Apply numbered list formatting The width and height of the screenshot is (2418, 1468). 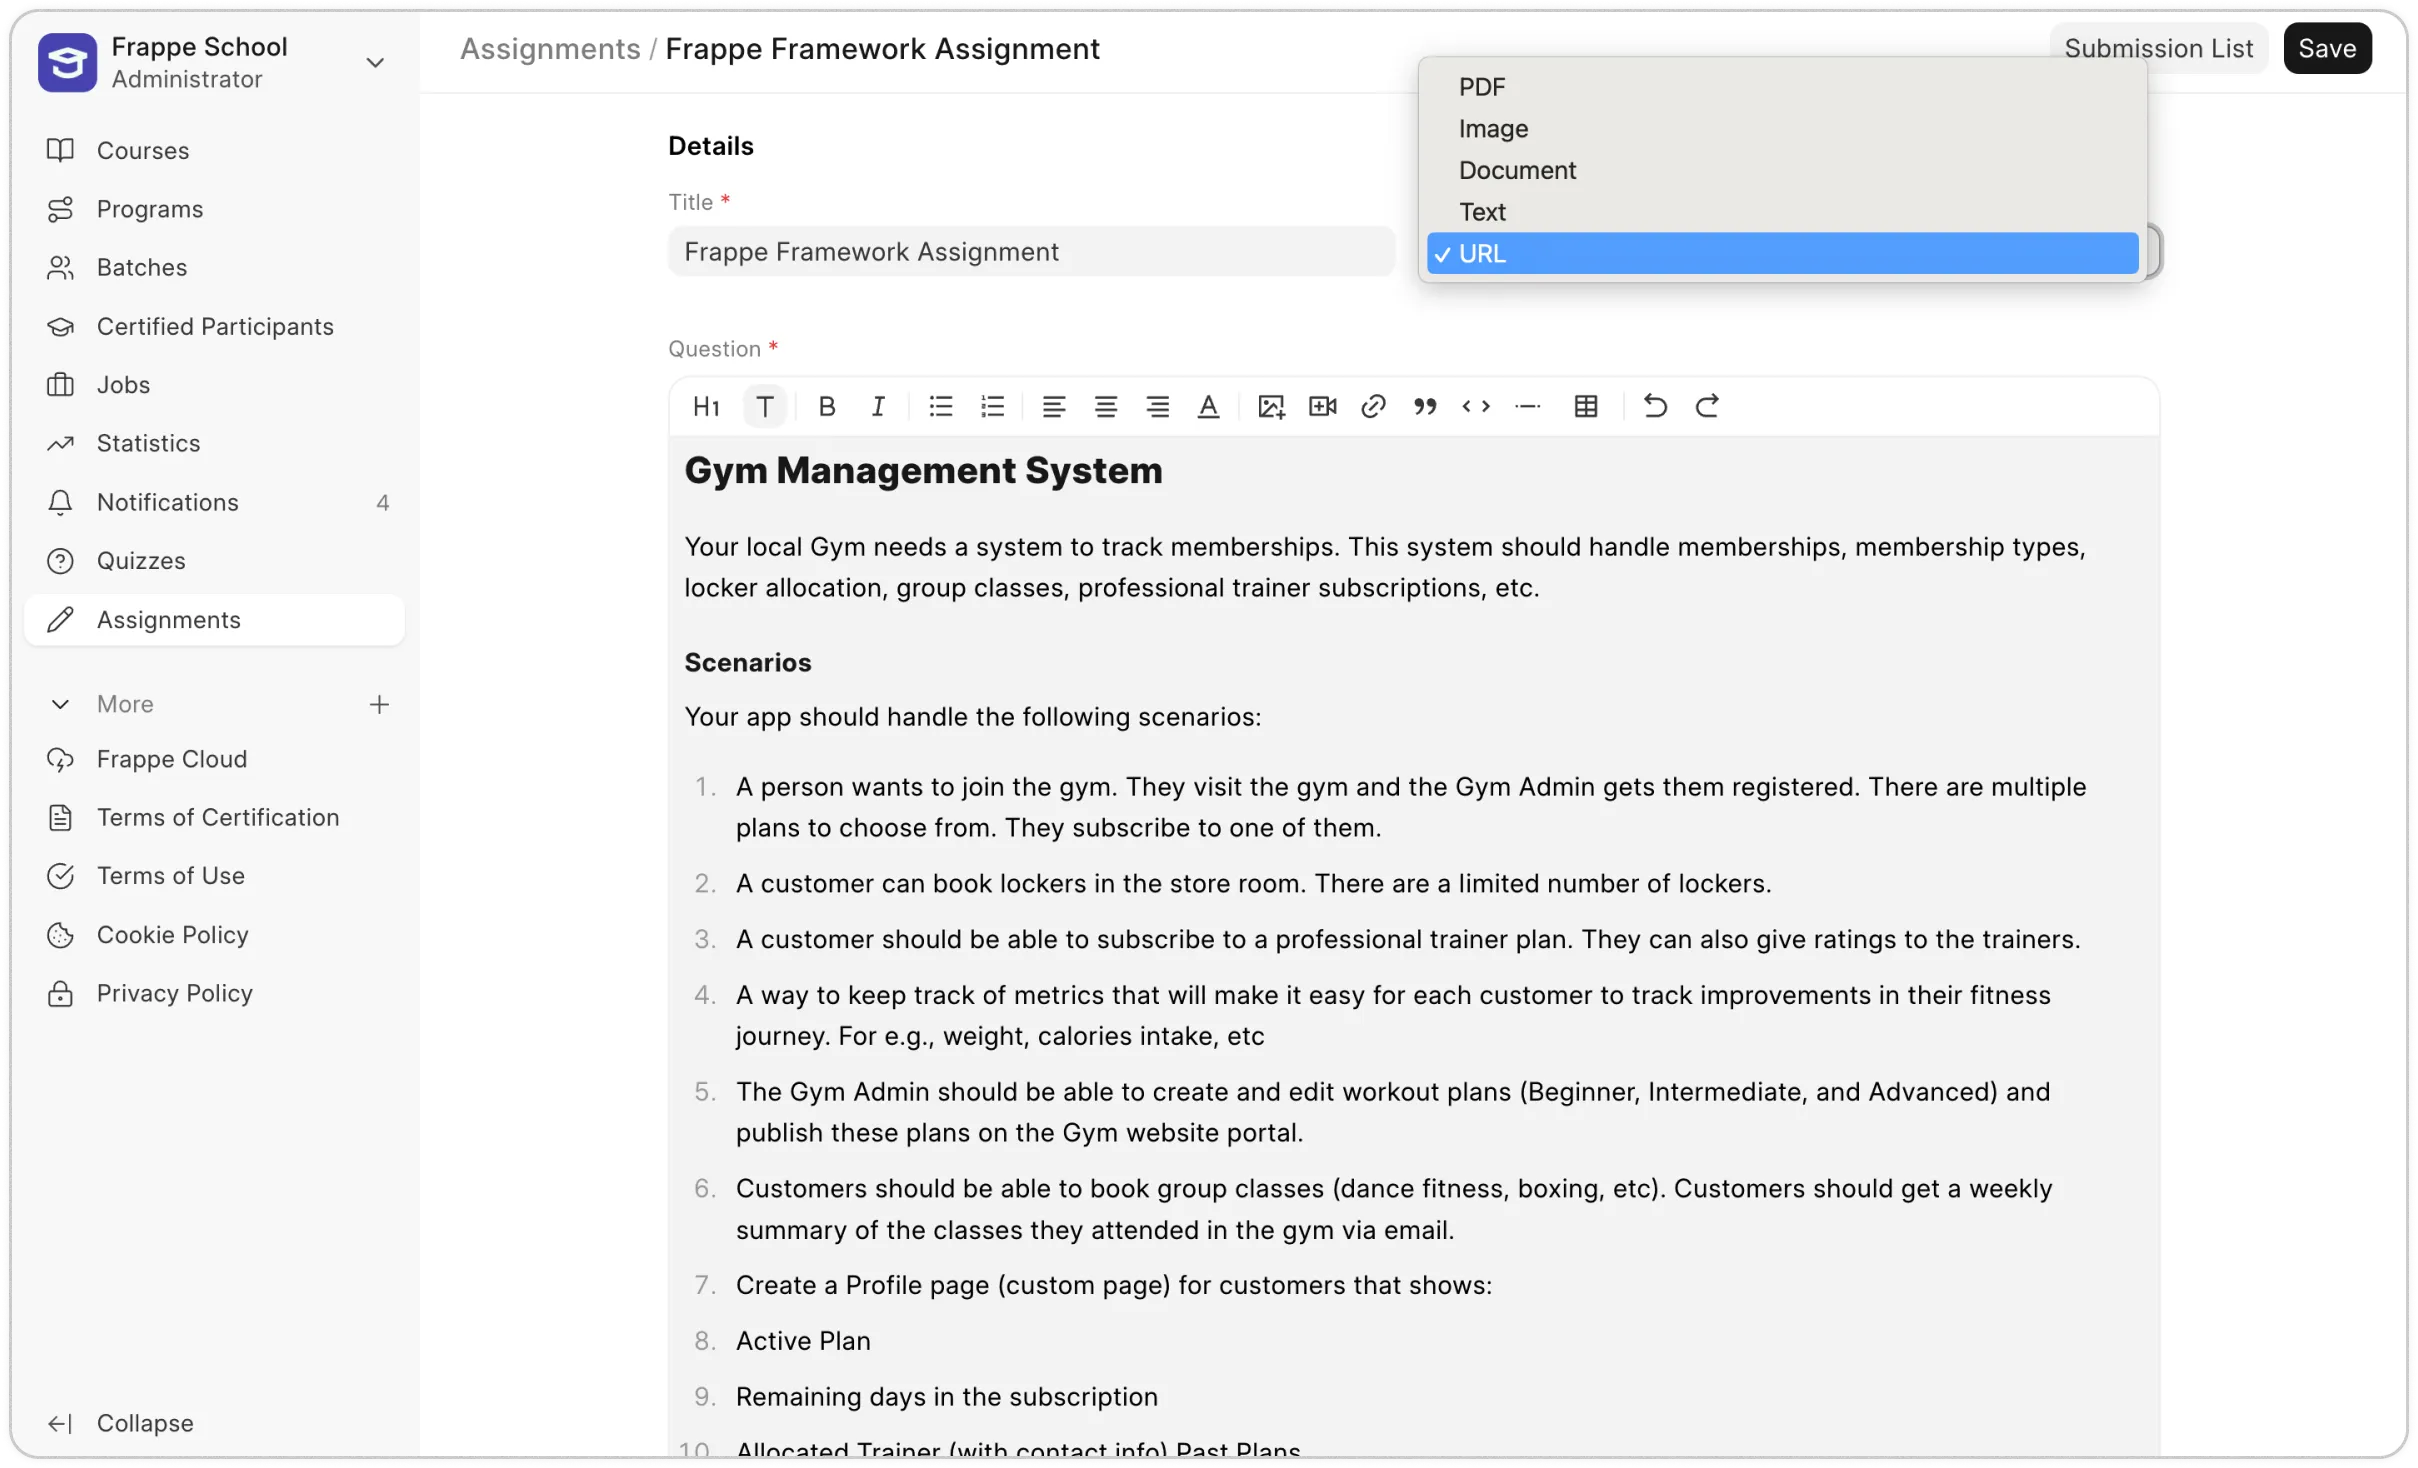click(x=992, y=406)
